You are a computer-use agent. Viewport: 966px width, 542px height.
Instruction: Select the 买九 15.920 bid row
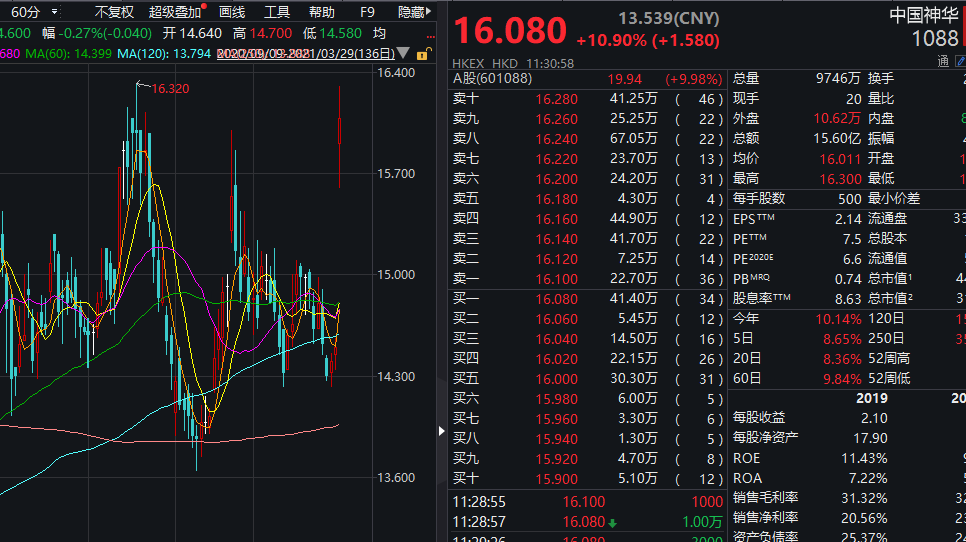pyautogui.click(x=588, y=459)
